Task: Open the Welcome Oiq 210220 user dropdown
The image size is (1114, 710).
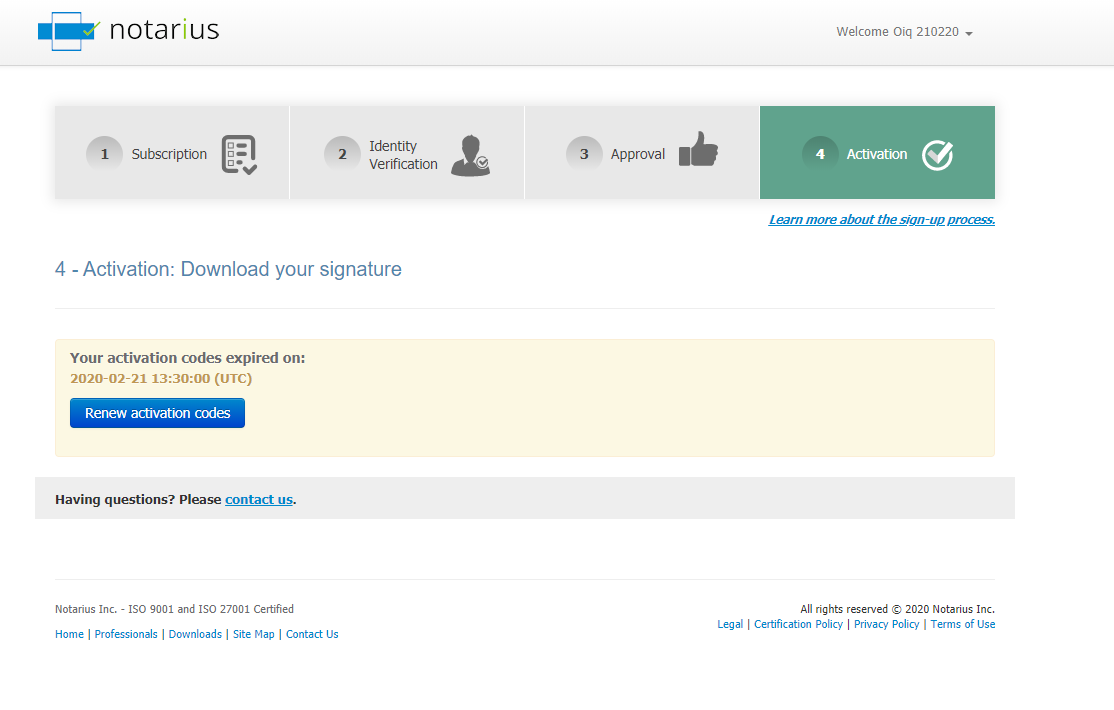Action: pos(904,32)
